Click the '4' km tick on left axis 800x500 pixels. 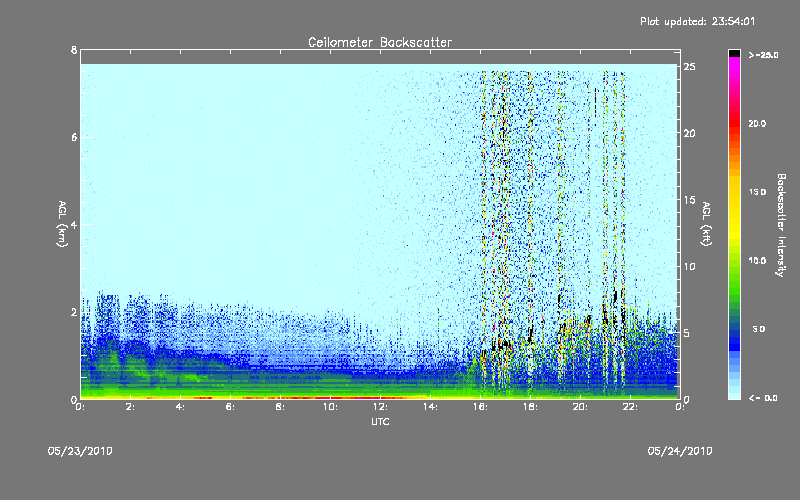click(74, 224)
